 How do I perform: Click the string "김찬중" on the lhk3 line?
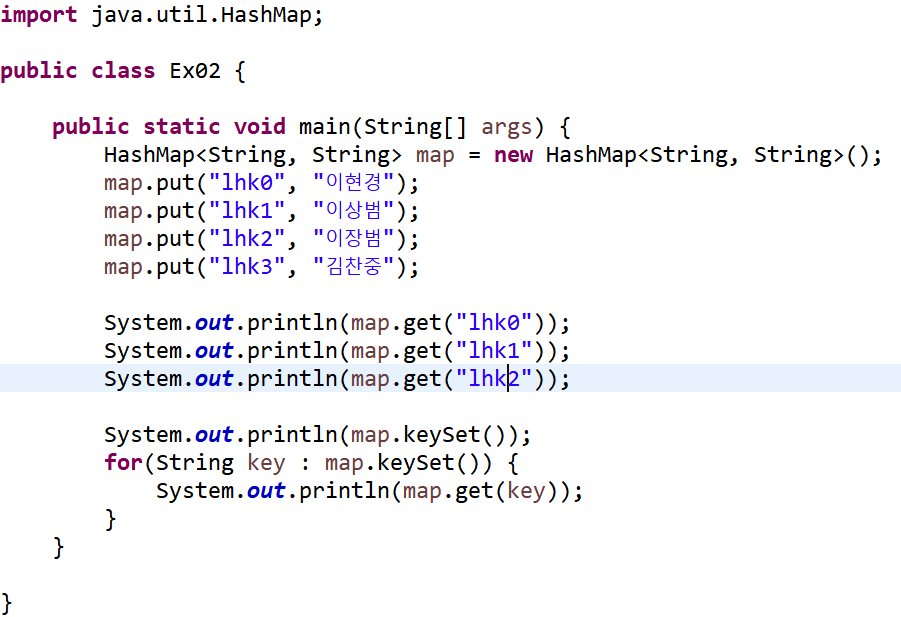pyautogui.click(x=352, y=267)
